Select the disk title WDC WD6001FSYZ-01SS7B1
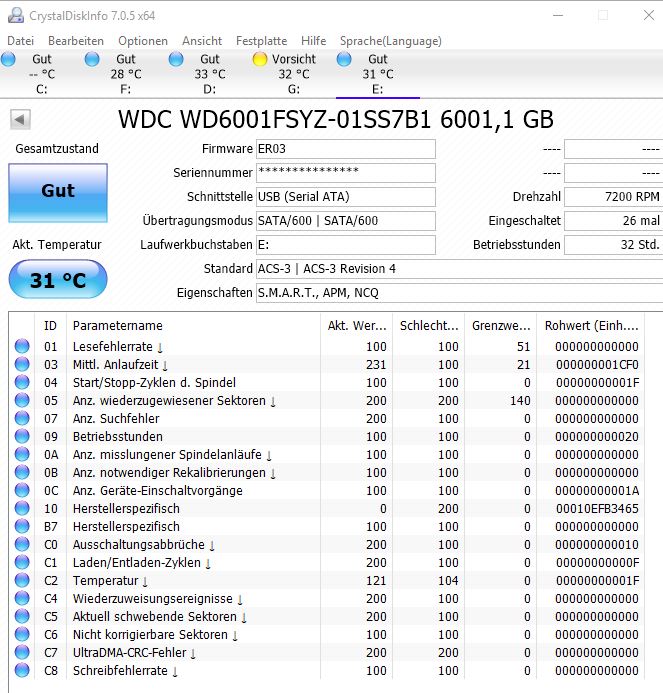The image size is (663, 693). pos(274,119)
